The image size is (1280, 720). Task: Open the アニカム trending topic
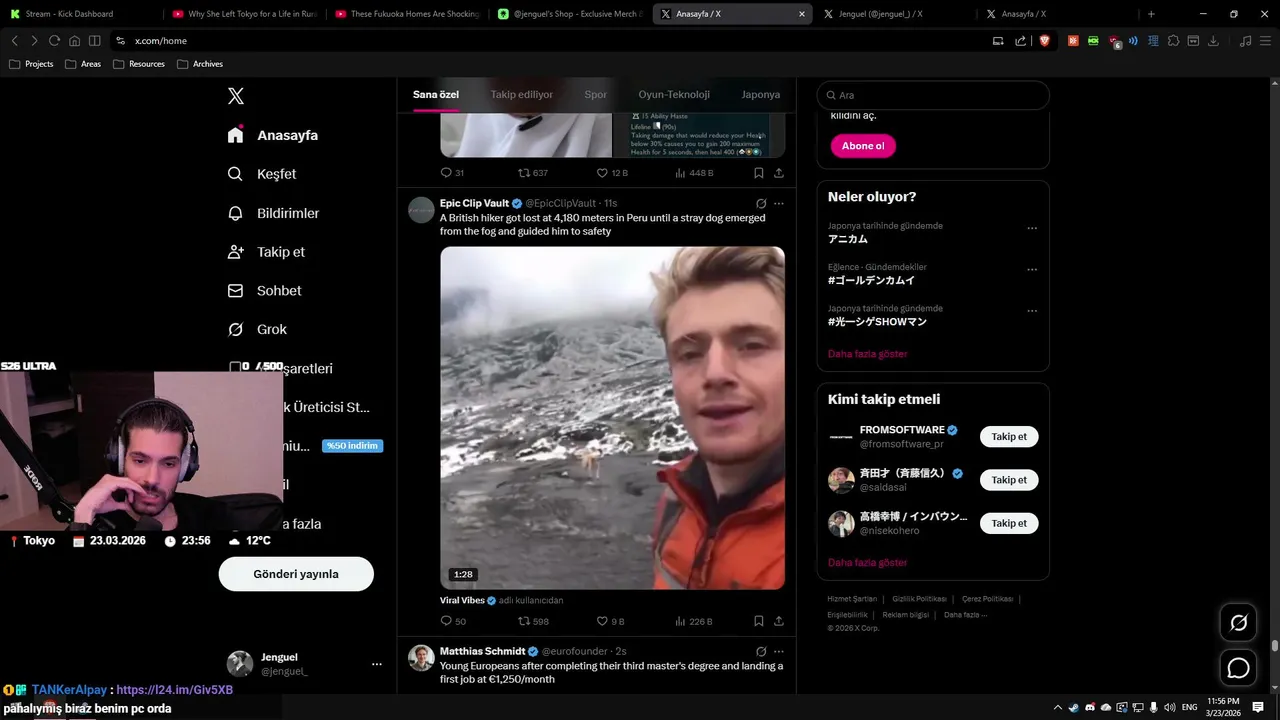tap(848, 240)
